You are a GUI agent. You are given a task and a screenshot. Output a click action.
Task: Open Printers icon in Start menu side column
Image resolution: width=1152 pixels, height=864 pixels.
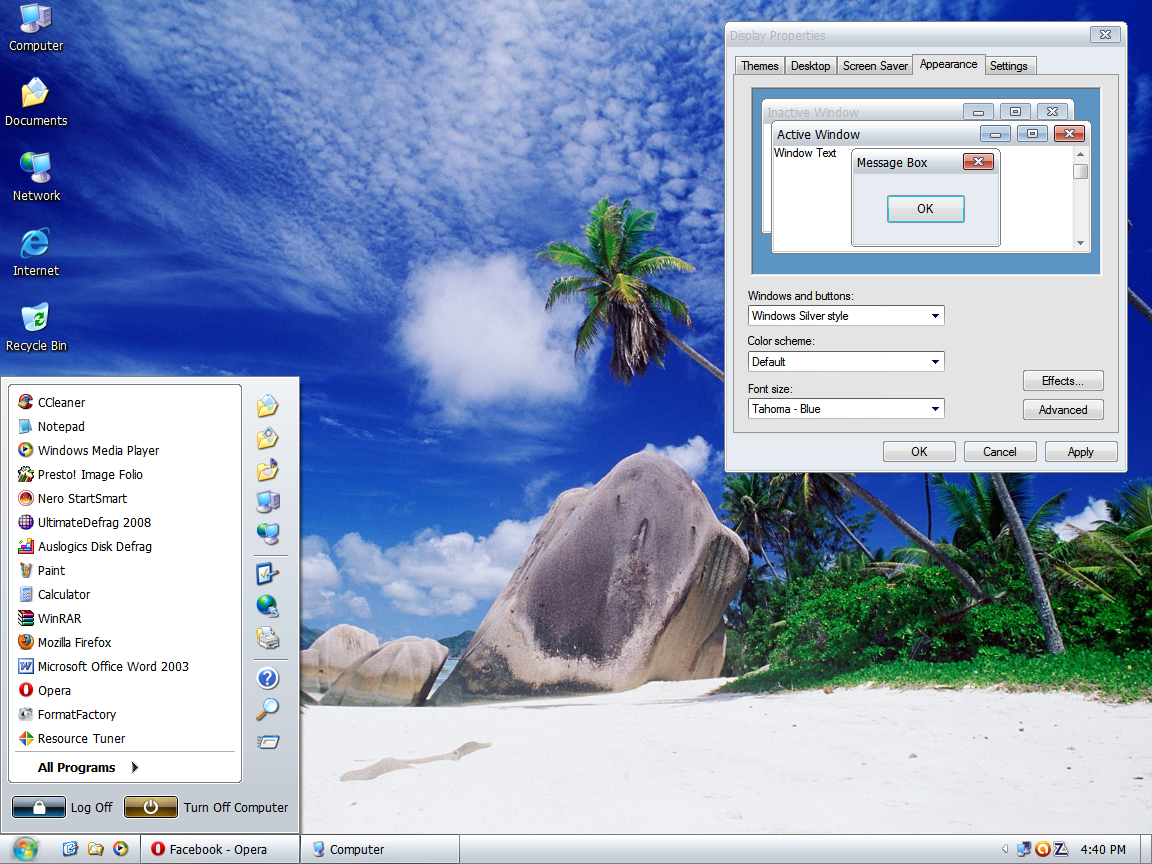267,637
